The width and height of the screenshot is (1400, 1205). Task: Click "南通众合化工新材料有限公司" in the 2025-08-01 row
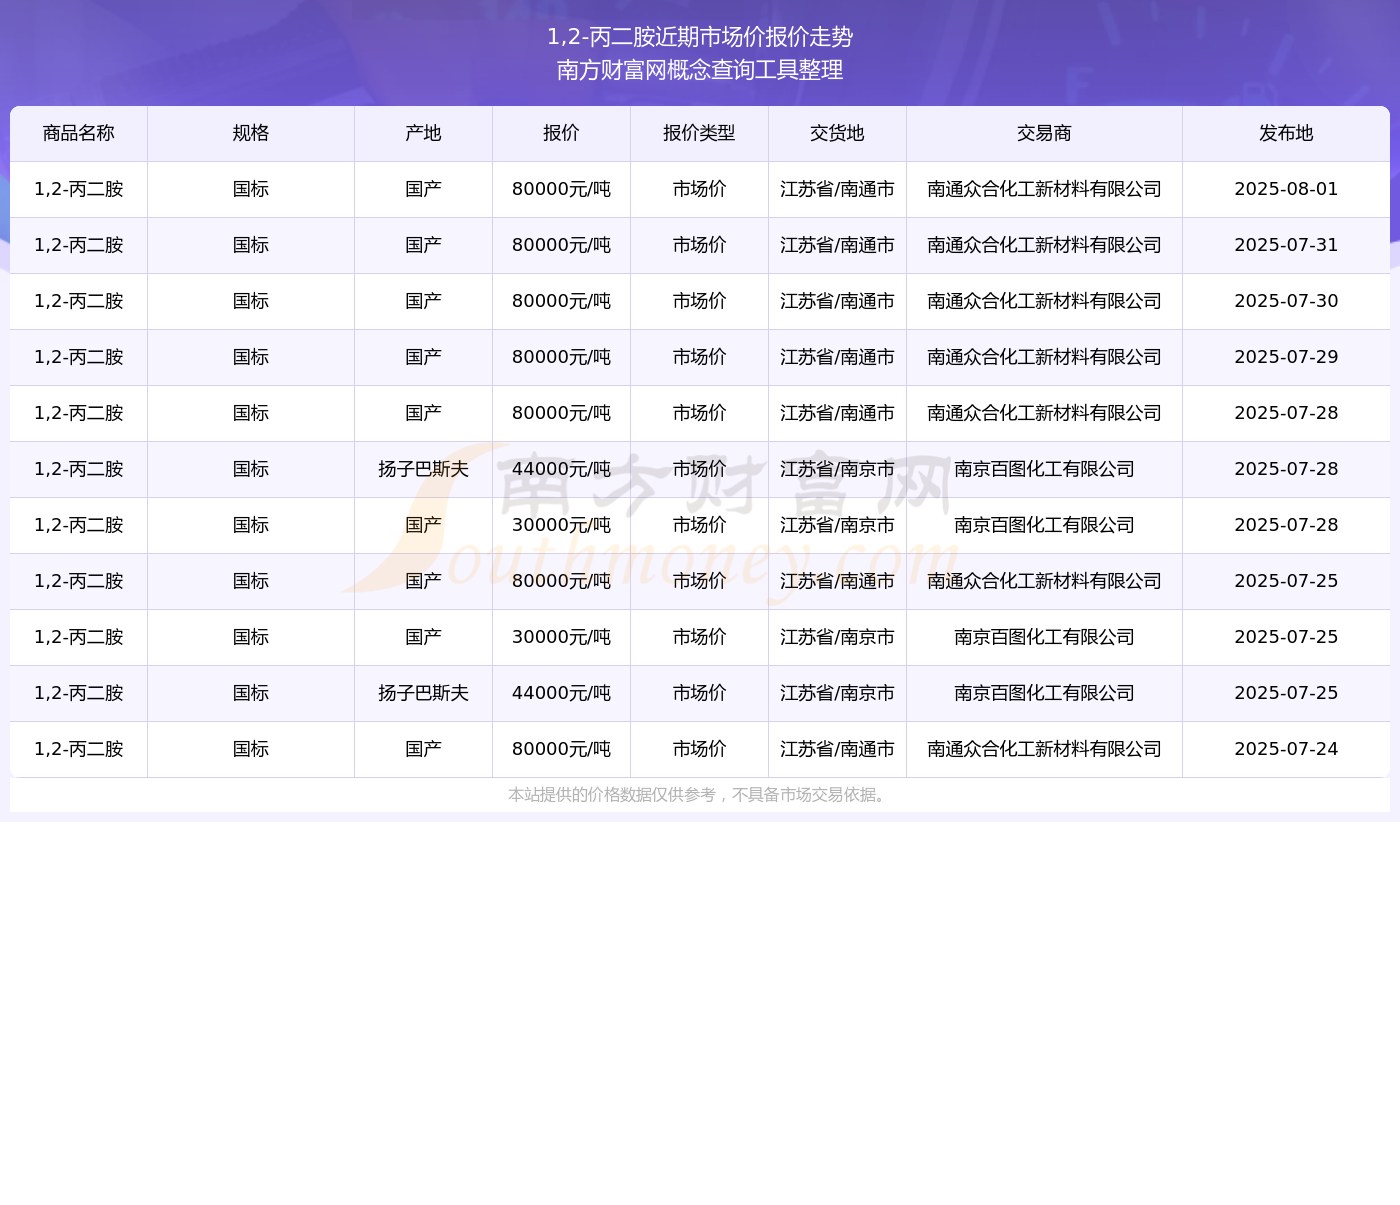[x=1045, y=189]
